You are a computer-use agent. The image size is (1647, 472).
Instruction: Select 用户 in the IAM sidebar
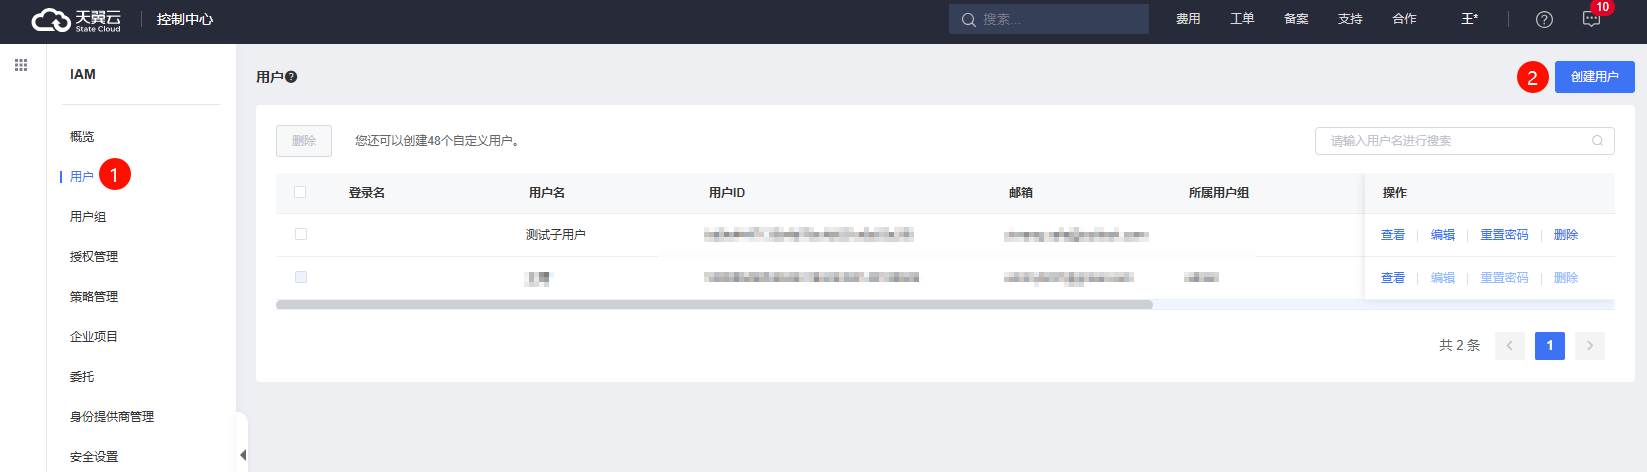pos(82,177)
